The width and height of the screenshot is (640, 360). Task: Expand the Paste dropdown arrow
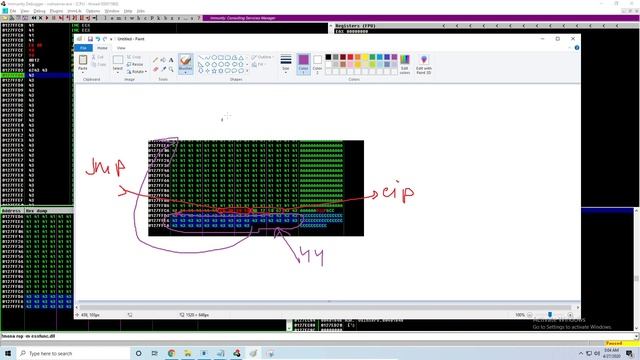tap(83, 72)
